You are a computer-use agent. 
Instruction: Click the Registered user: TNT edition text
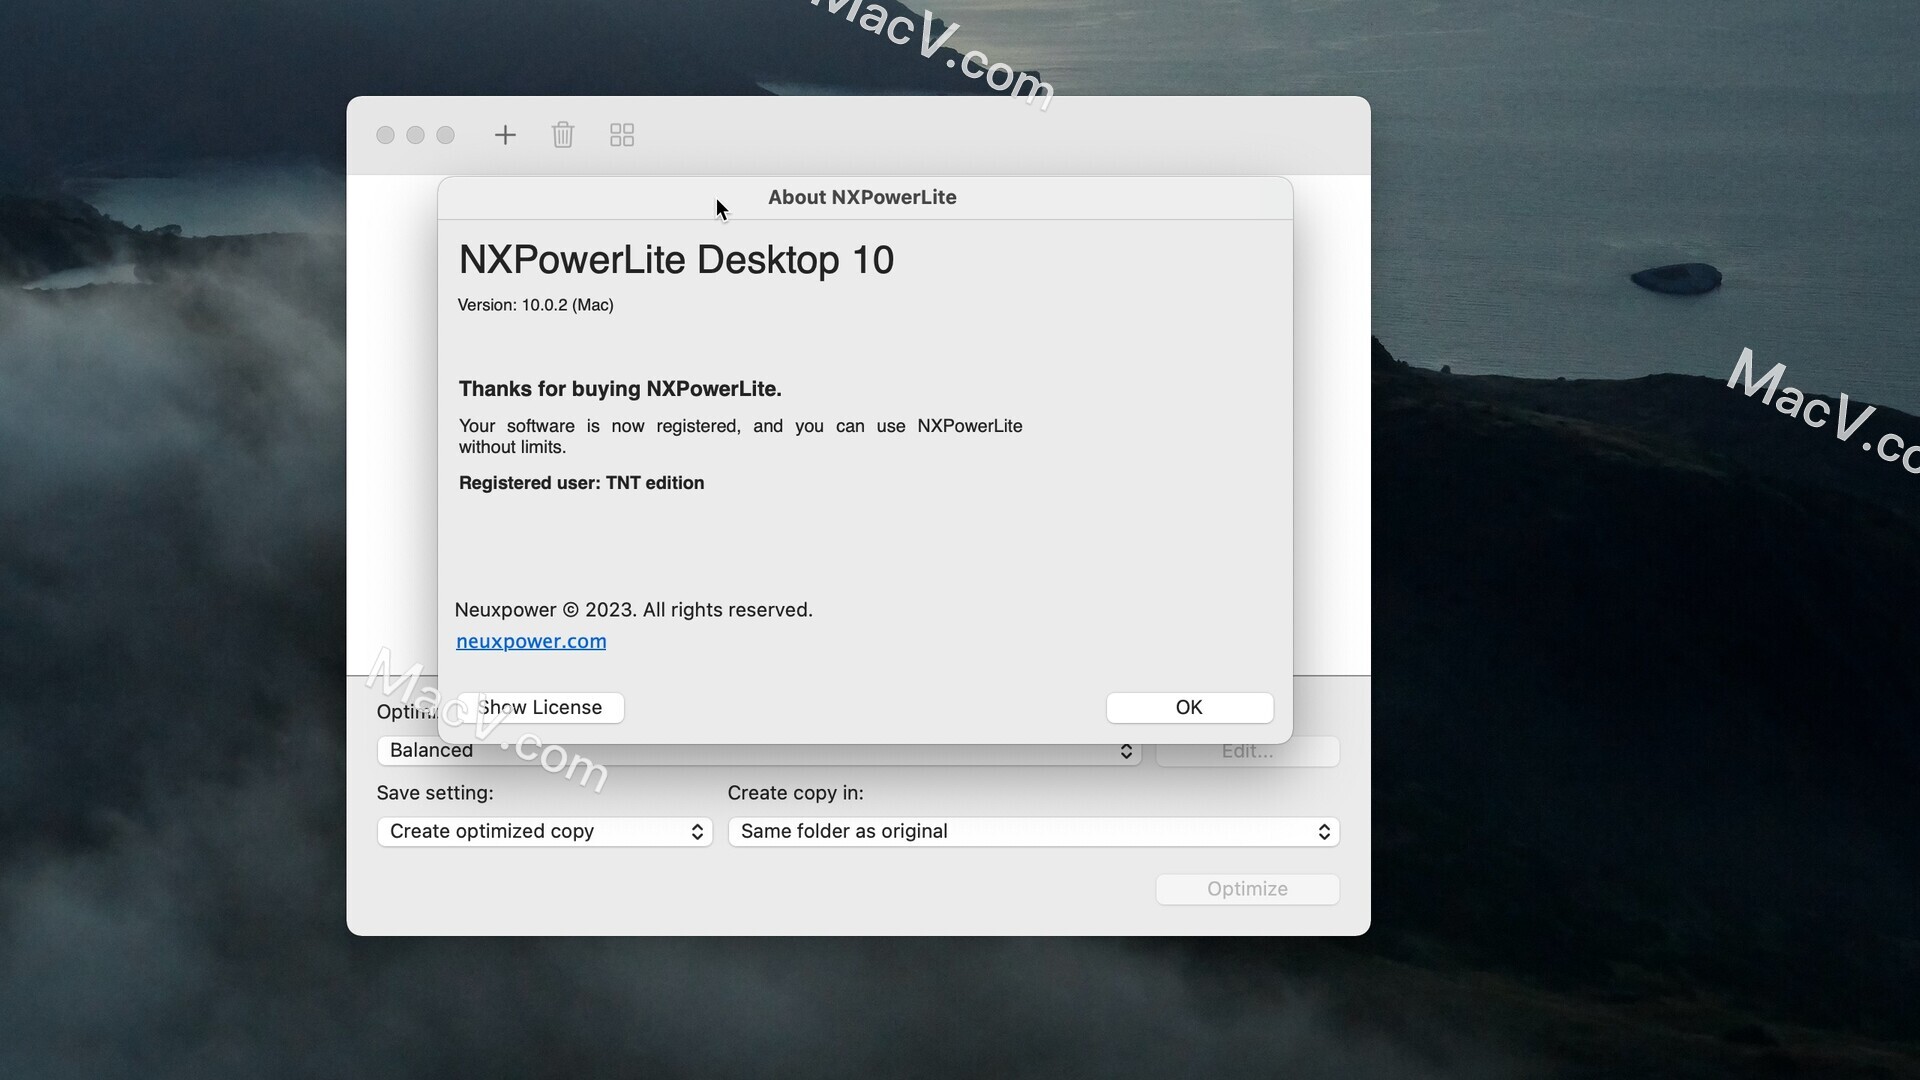(x=582, y=483)
